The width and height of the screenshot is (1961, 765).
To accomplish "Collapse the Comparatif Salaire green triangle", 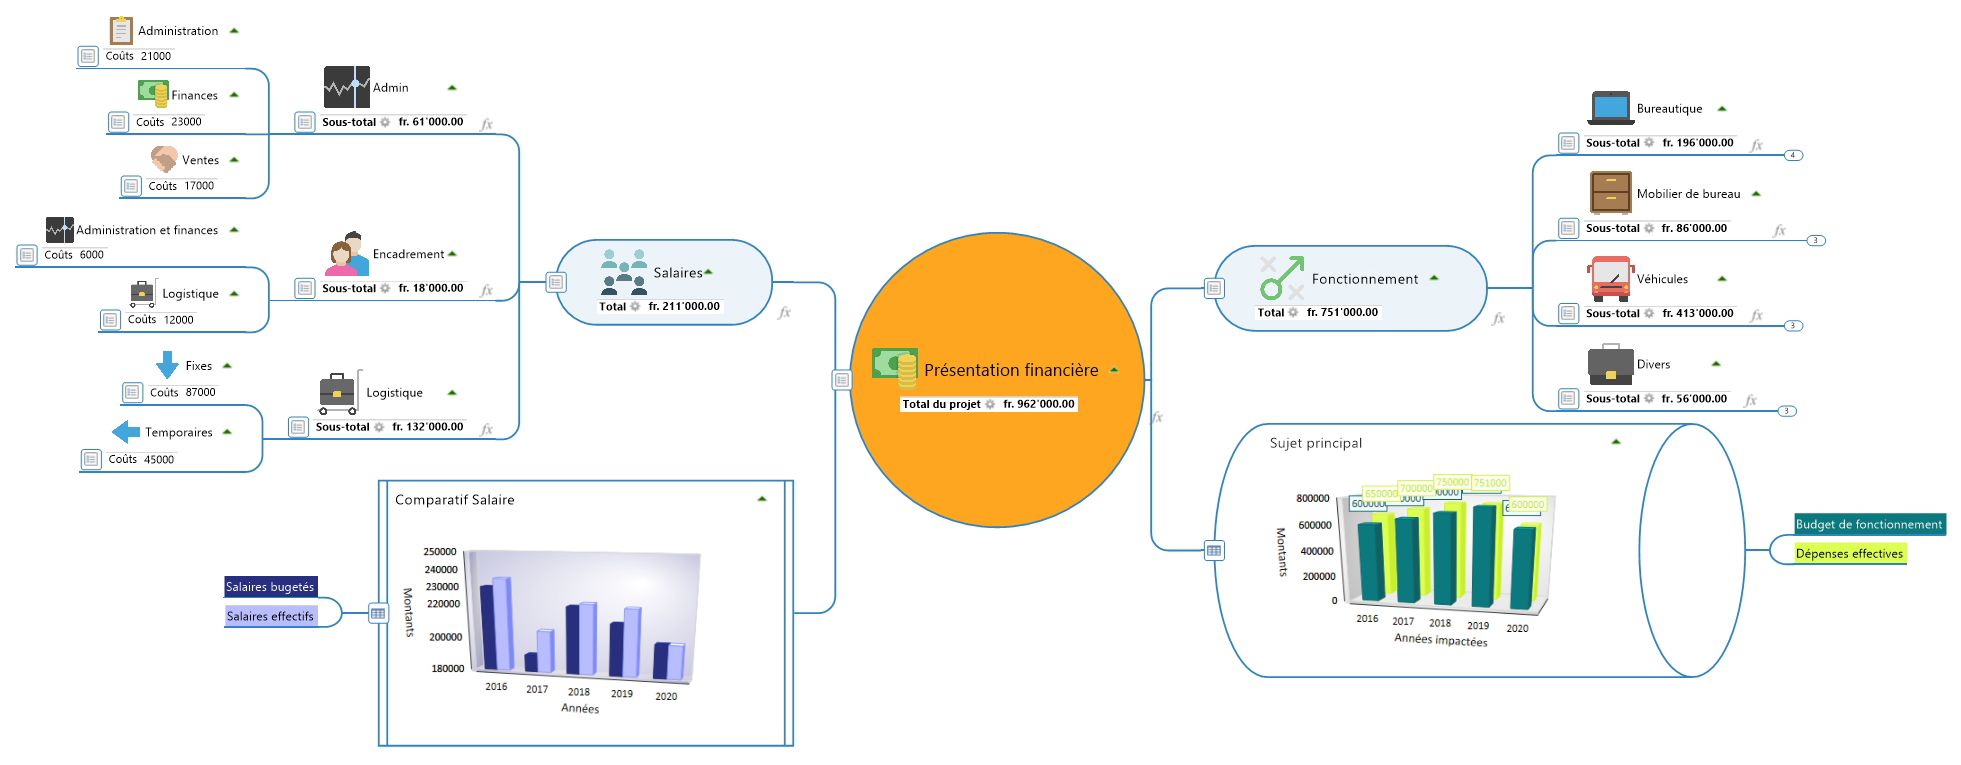I will [762, 499].
